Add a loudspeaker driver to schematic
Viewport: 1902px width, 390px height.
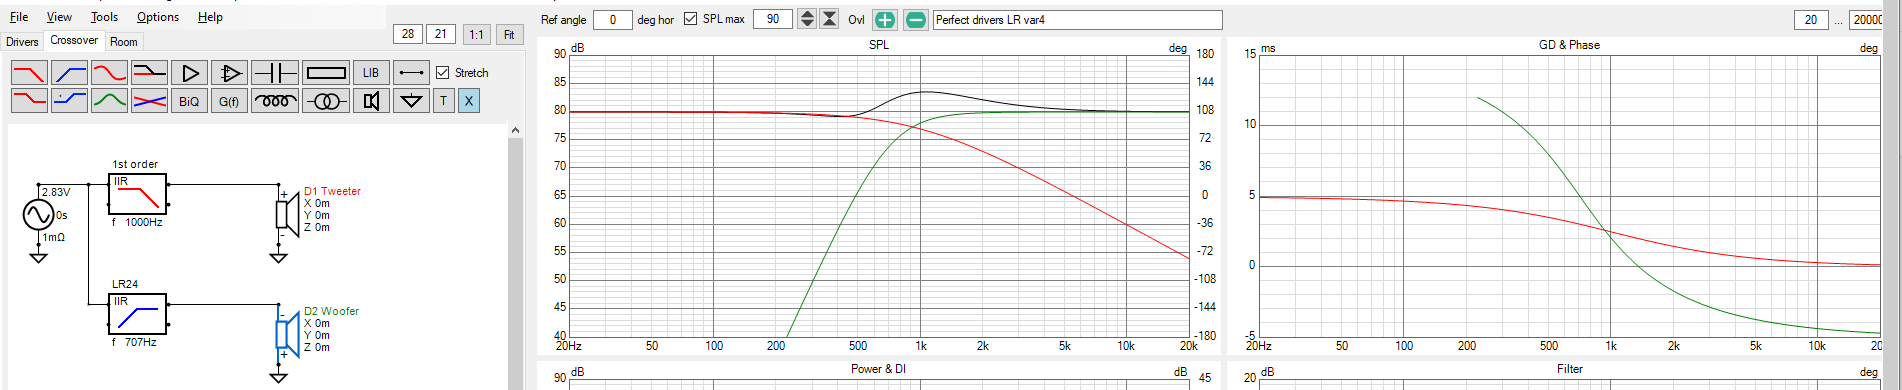[x=371, y=101]
